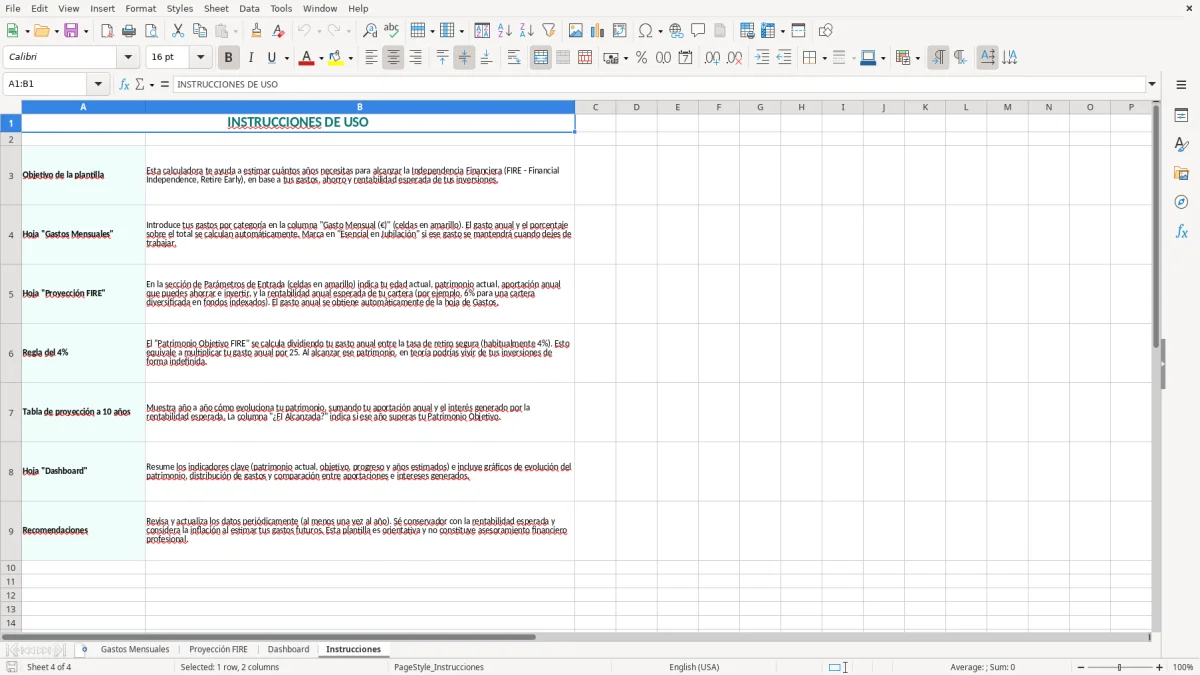Export directly as PDF

tap(107, 31)
